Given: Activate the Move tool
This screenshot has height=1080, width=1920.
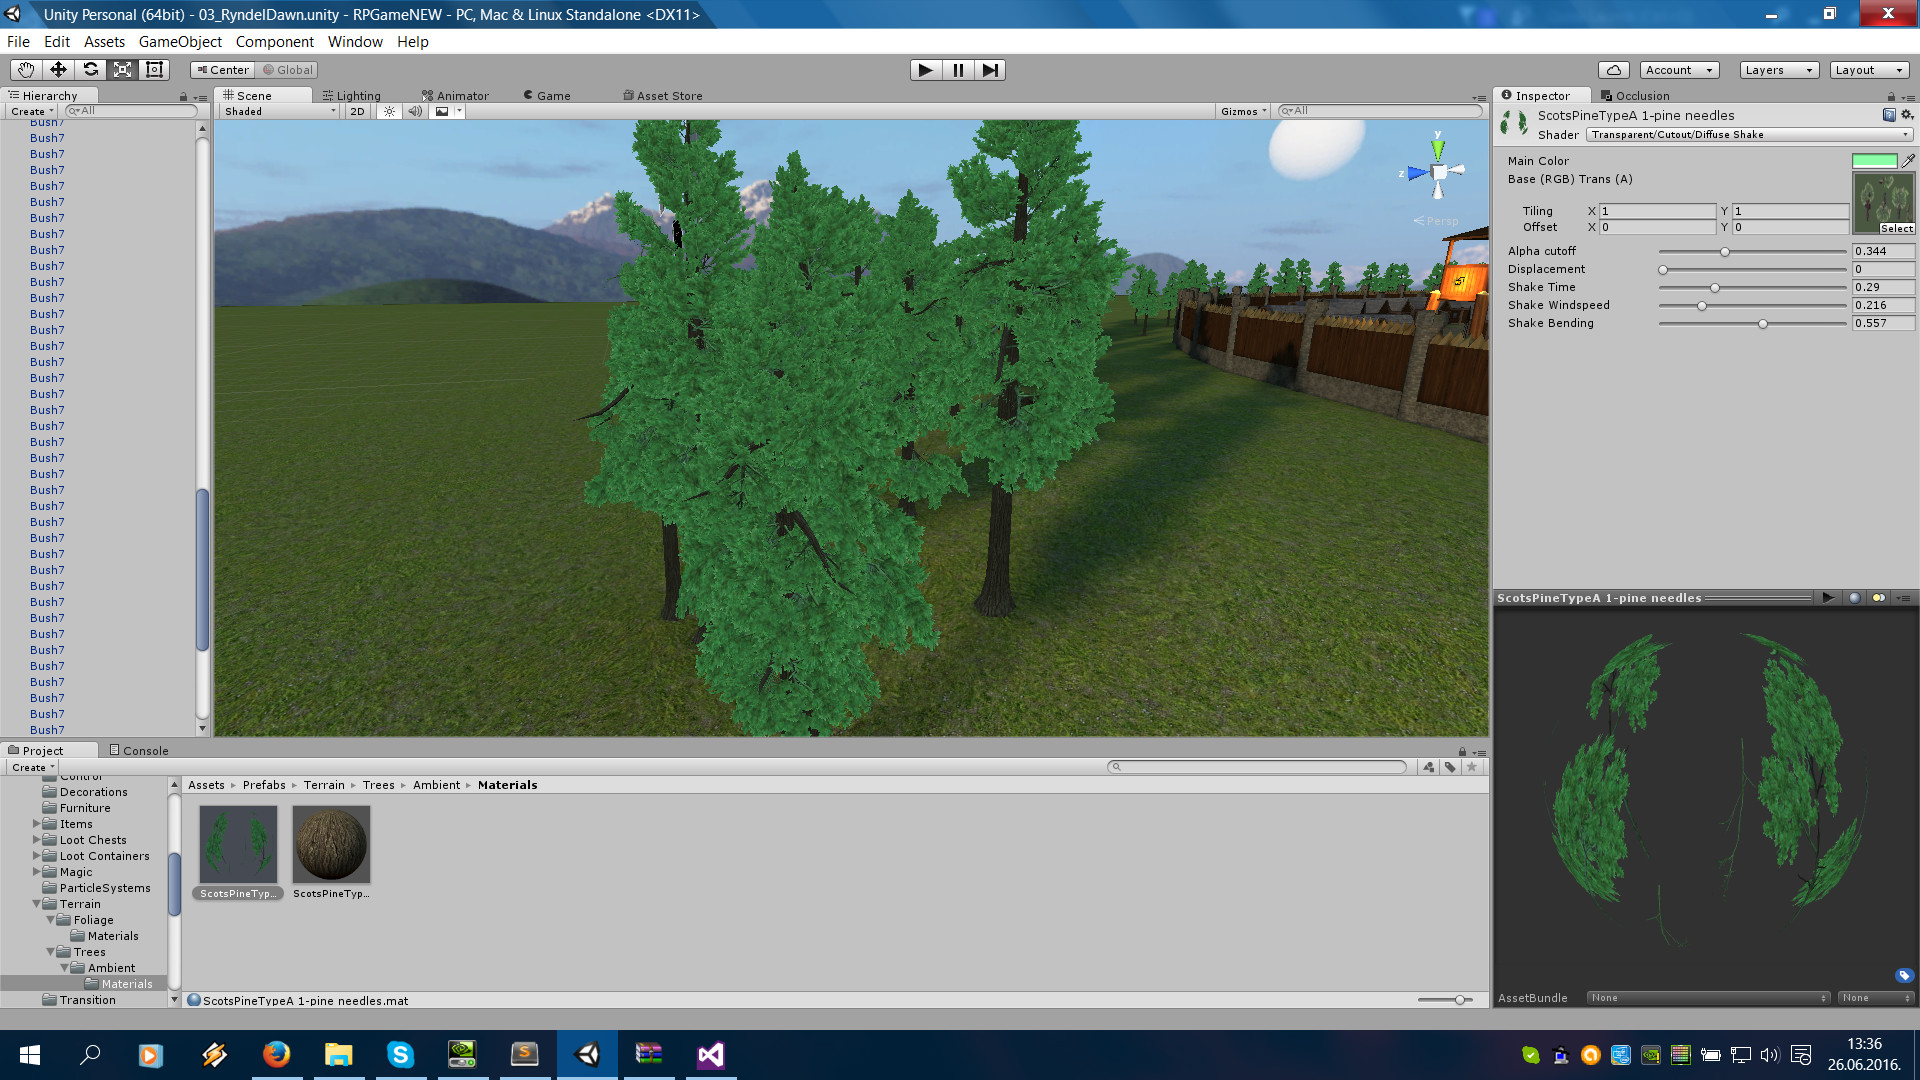Looking at the screenshot, I should pyautogui.click(x=58, y=70).
